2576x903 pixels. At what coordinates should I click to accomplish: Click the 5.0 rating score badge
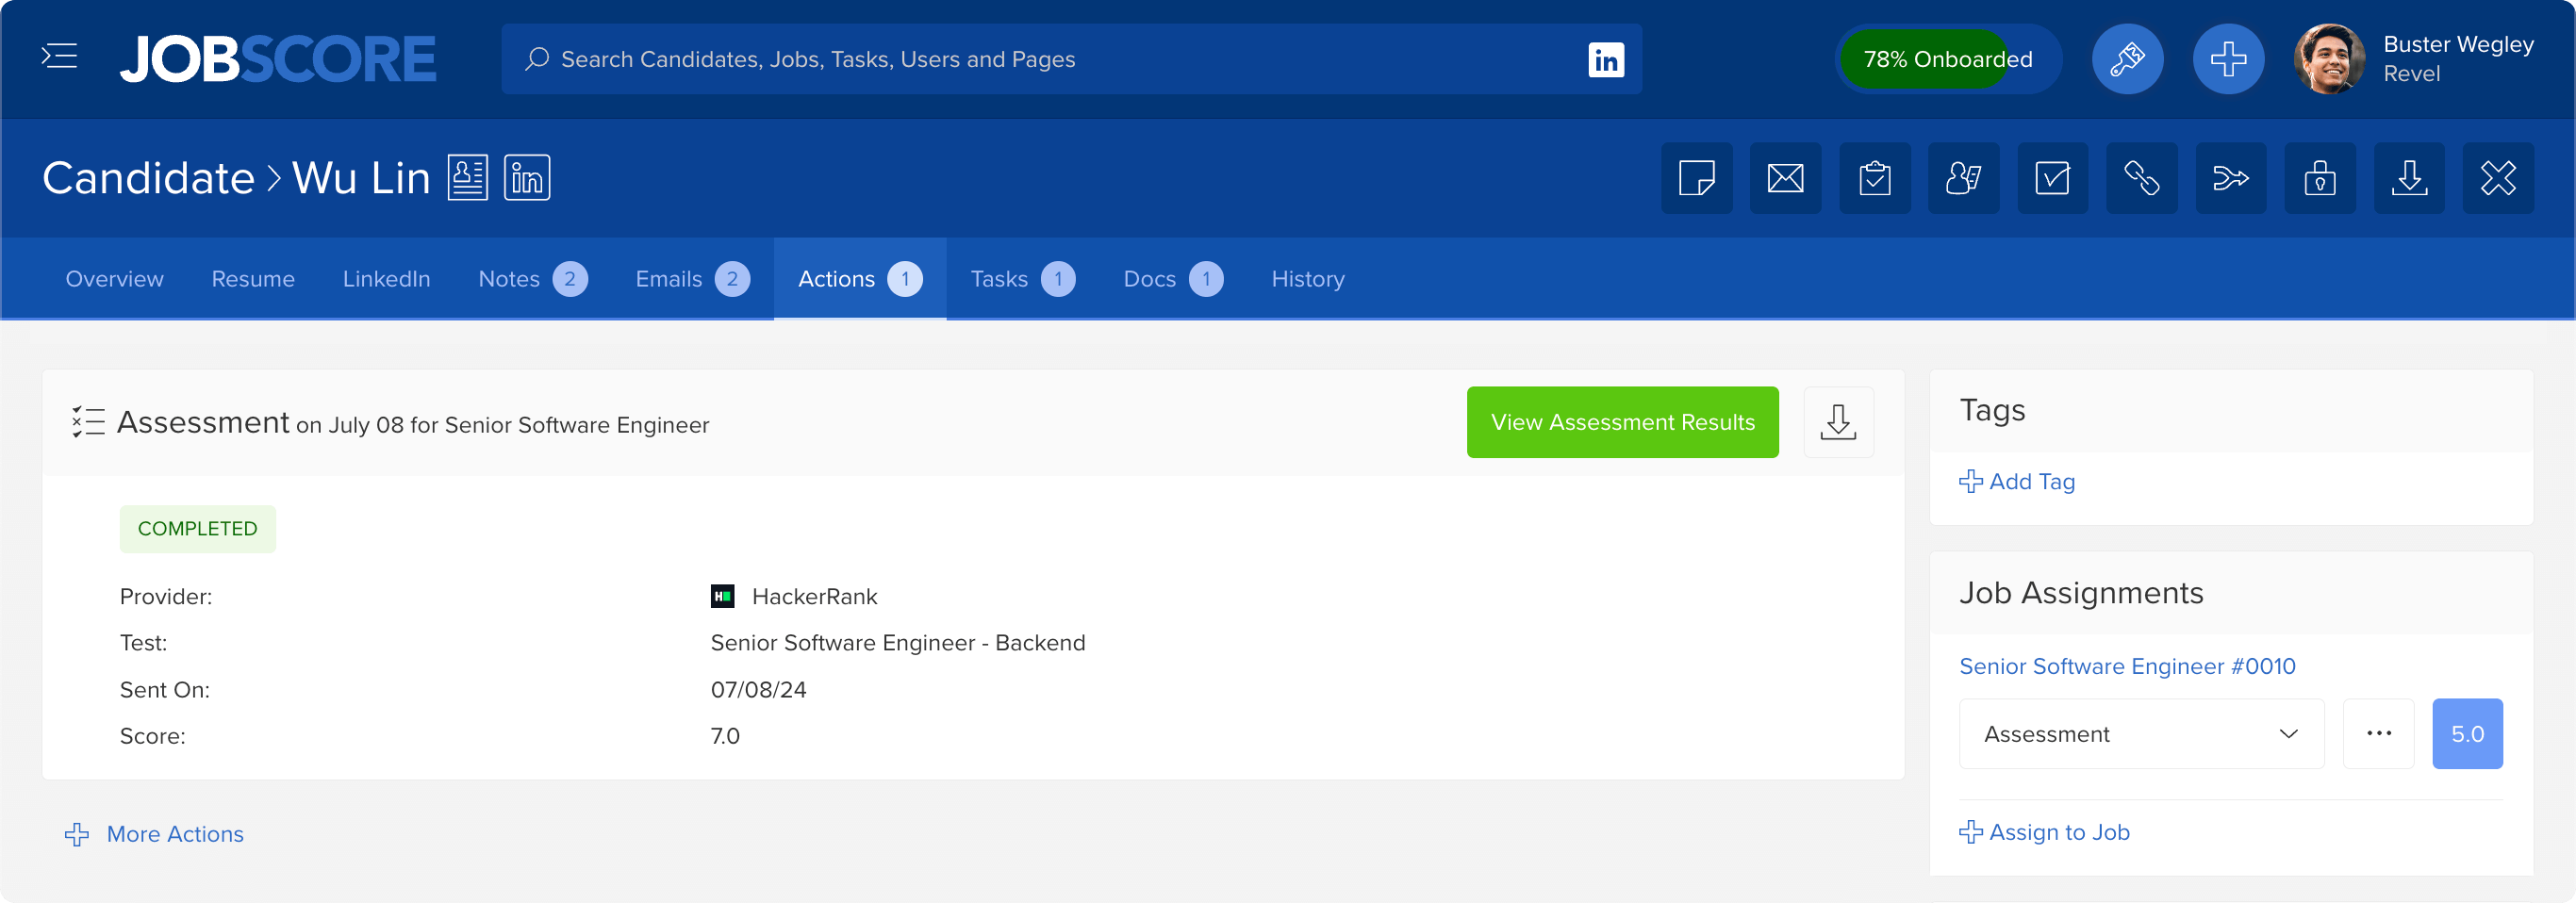2467,734
